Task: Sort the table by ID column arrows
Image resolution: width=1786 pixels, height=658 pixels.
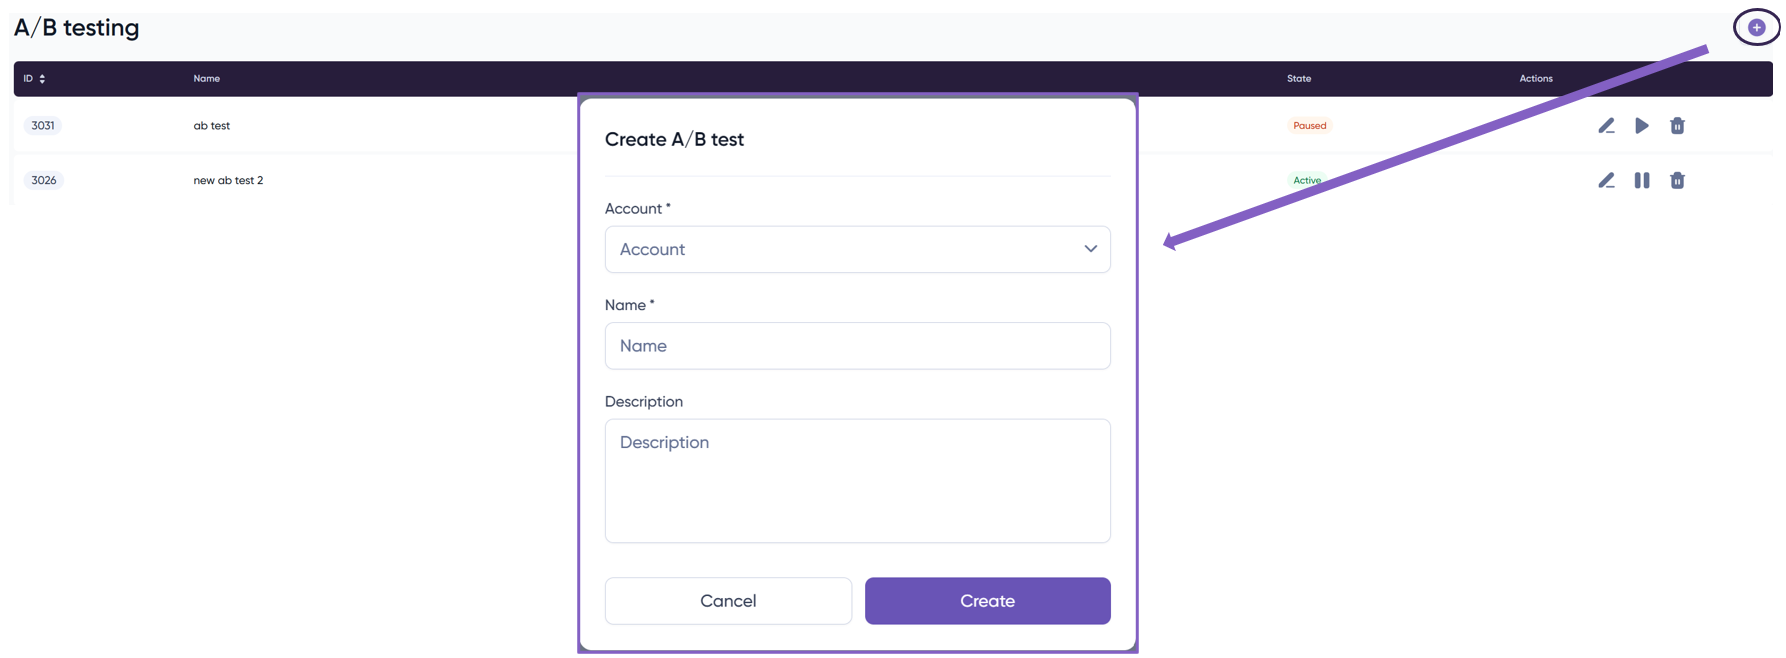Action: pos(42,79)
